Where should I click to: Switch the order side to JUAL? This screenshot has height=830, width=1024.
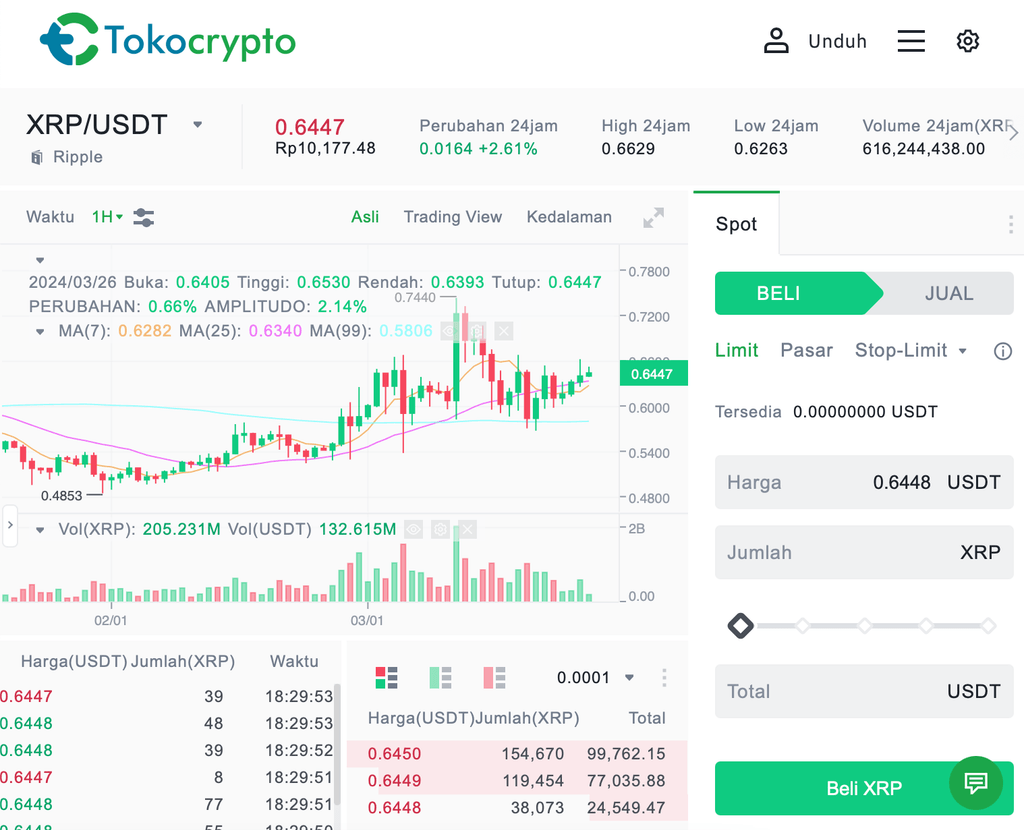pos(948,294)
